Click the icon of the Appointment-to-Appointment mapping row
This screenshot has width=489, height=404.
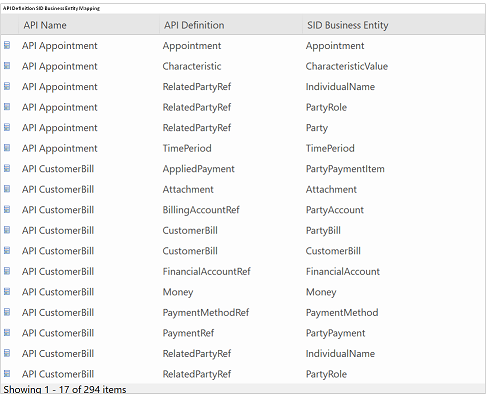point(7,45)
